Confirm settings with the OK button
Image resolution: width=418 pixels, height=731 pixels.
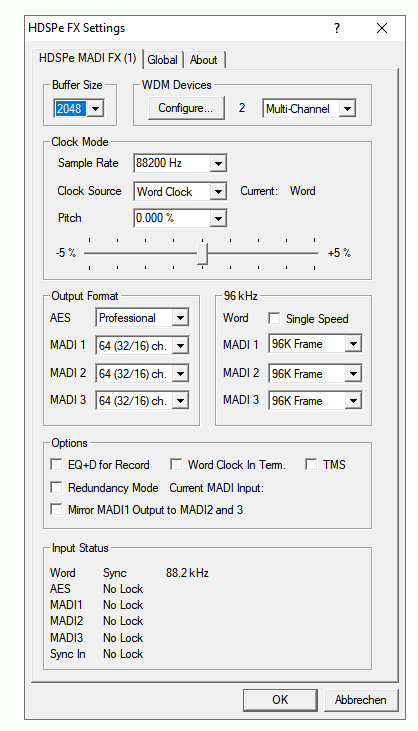pos(280,700)
